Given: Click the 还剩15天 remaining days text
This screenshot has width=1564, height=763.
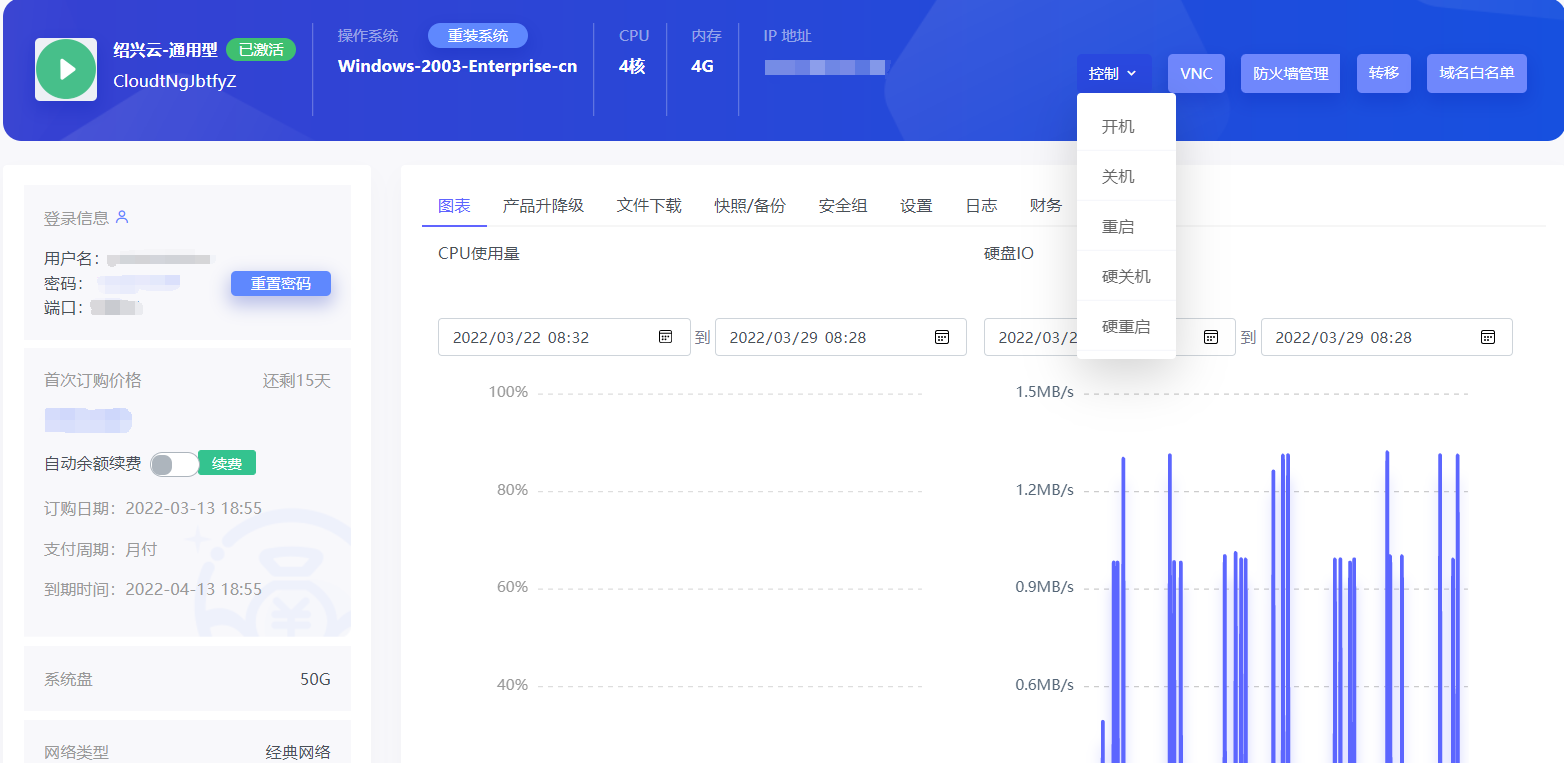Looking at the screenshot, I should tap(297, 381).
